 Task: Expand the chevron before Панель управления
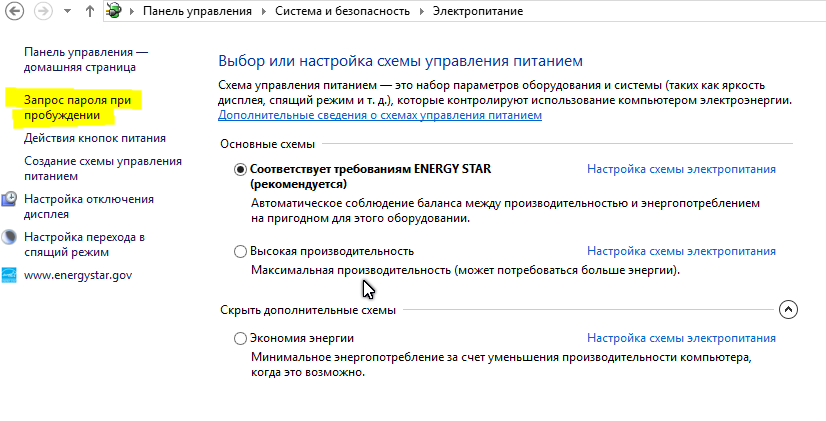pos(132,11)
